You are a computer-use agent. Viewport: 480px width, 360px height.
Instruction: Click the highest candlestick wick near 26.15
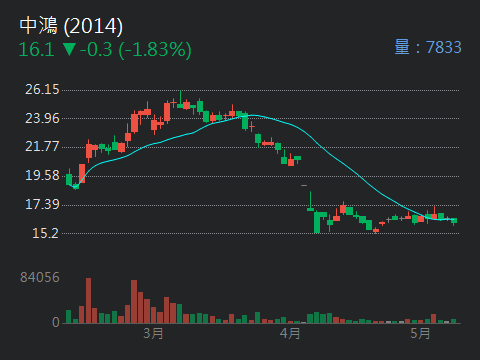tap(180, 99)
